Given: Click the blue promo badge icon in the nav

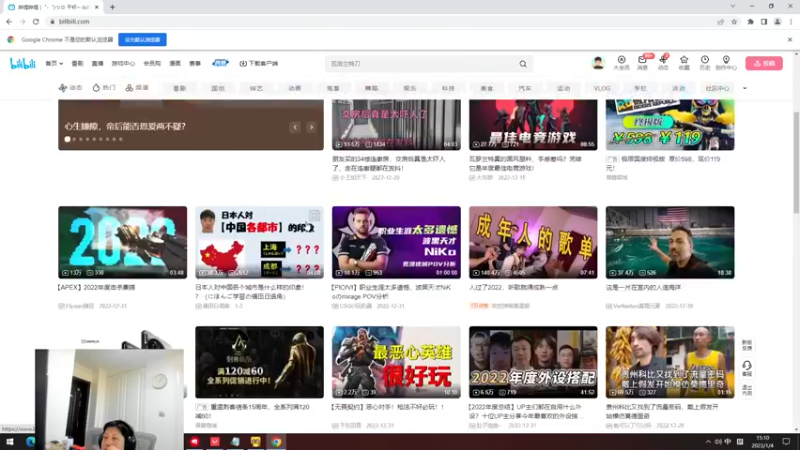Looking at the screenshot, I should [x=220, y=63].
